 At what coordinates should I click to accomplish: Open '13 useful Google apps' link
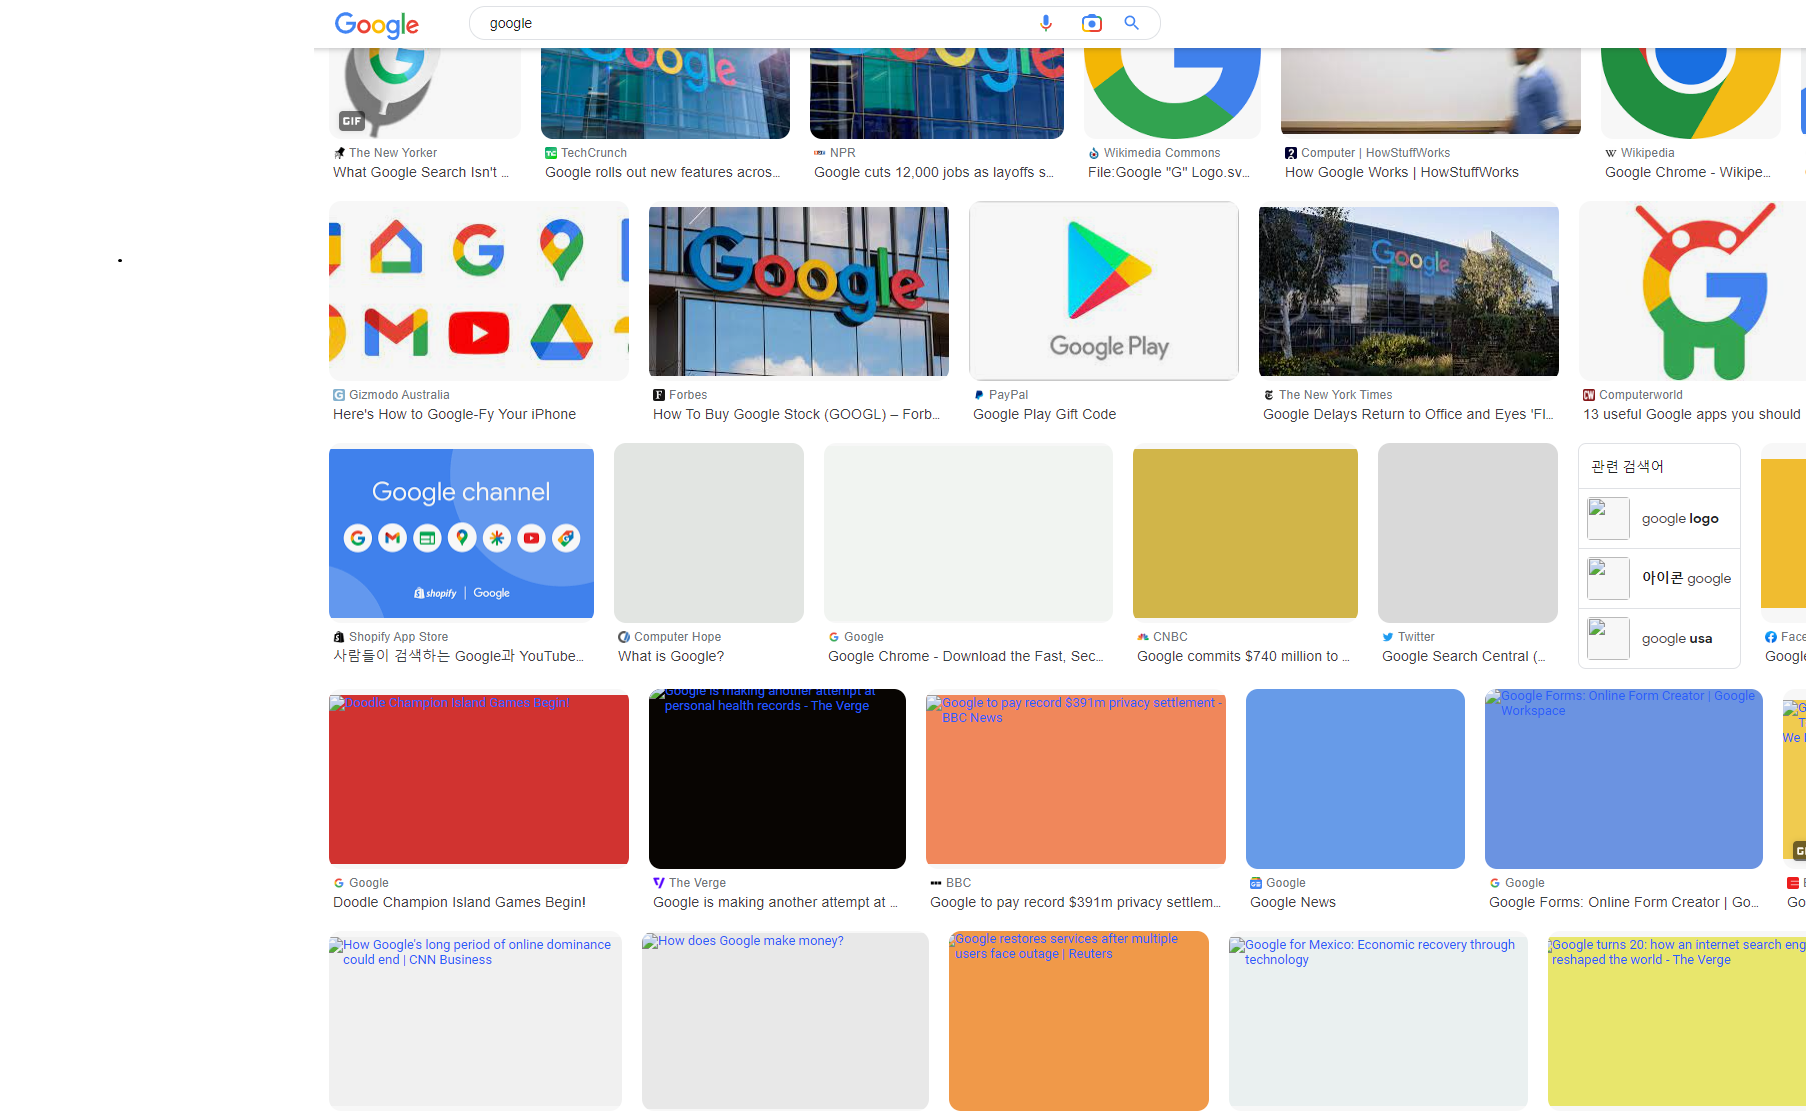click(x=1692, y=414)
